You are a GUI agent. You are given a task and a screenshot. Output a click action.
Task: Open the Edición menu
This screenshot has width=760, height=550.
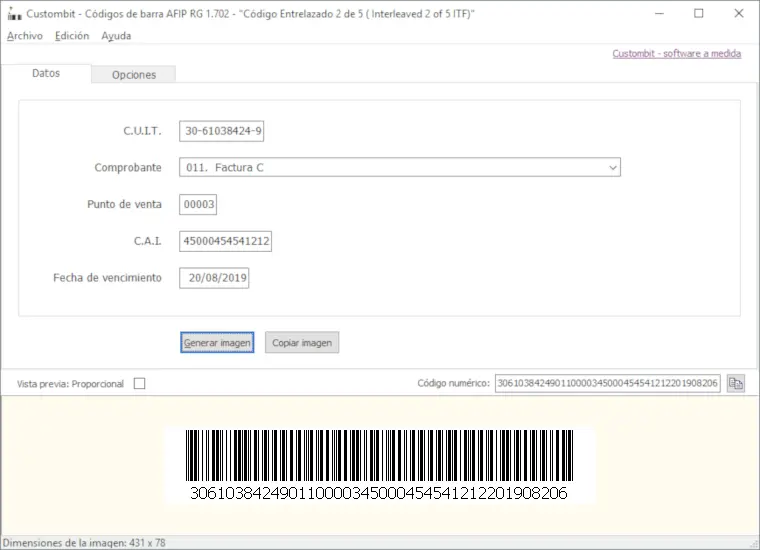[72, 36]
